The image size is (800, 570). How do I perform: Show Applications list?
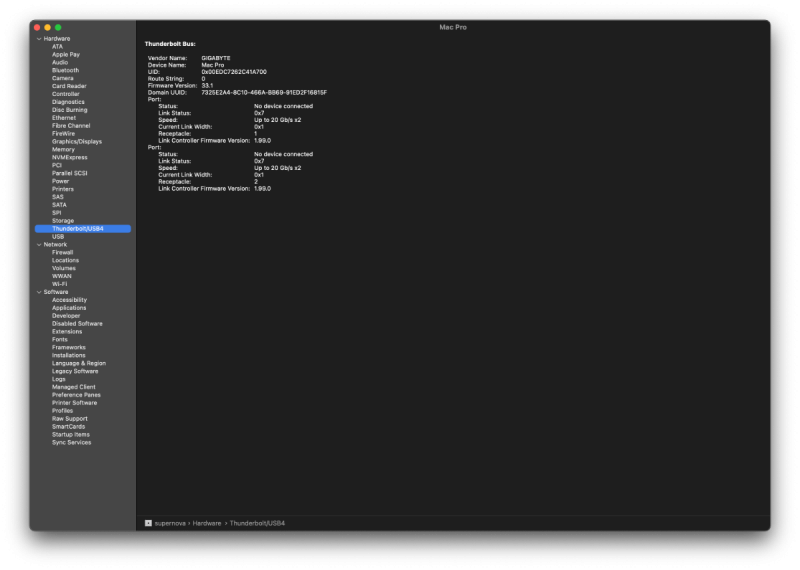coord(69,308)
